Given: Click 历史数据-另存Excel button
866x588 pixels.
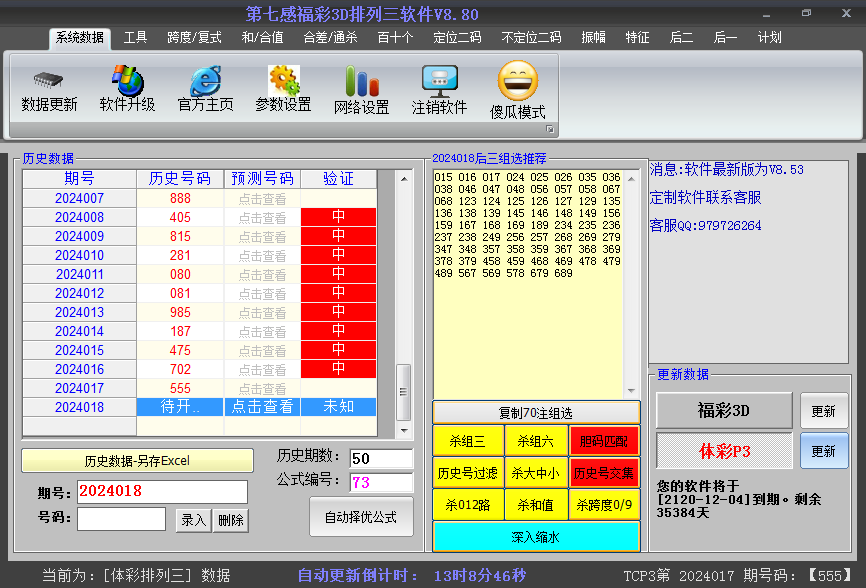Looking at the screenshot, I should tap(138, 460).
